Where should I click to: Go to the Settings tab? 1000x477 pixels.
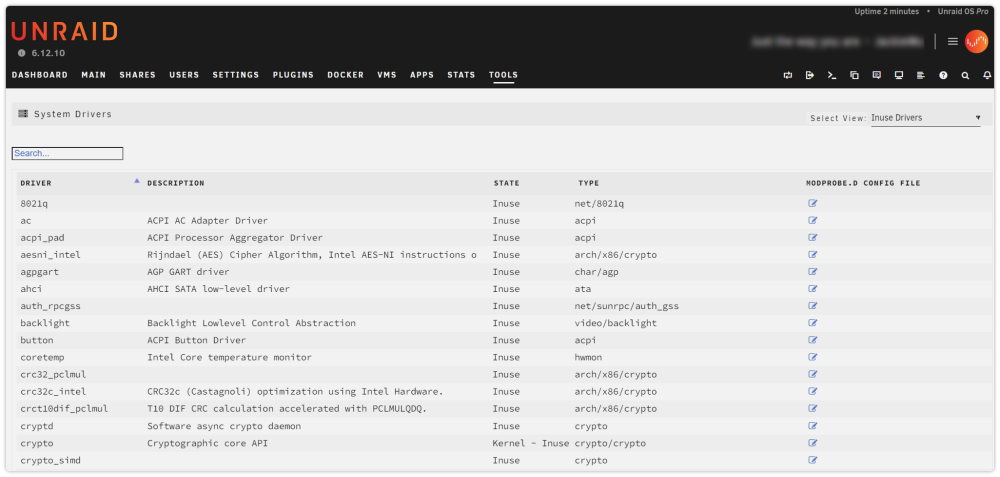pos(236,75)
